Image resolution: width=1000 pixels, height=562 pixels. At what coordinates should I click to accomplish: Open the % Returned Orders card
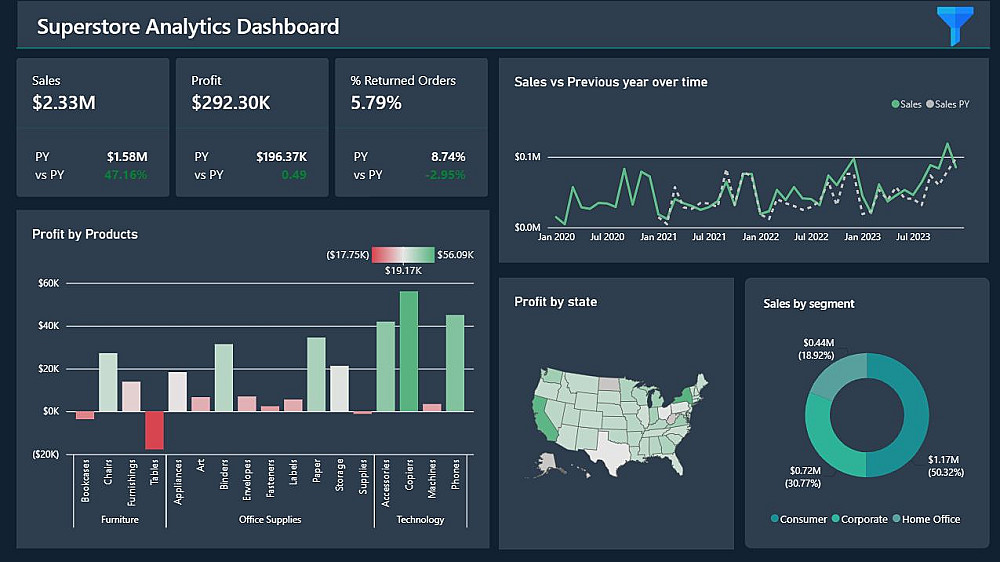411,127
